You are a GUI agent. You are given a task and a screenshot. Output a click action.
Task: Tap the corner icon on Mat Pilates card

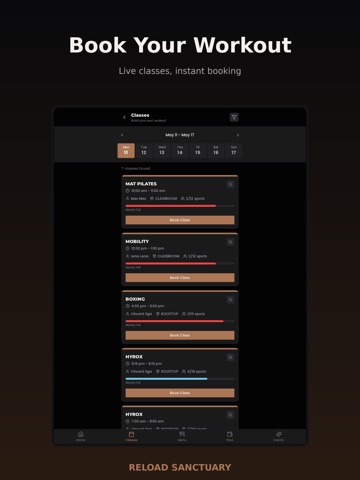click(230, 184)
